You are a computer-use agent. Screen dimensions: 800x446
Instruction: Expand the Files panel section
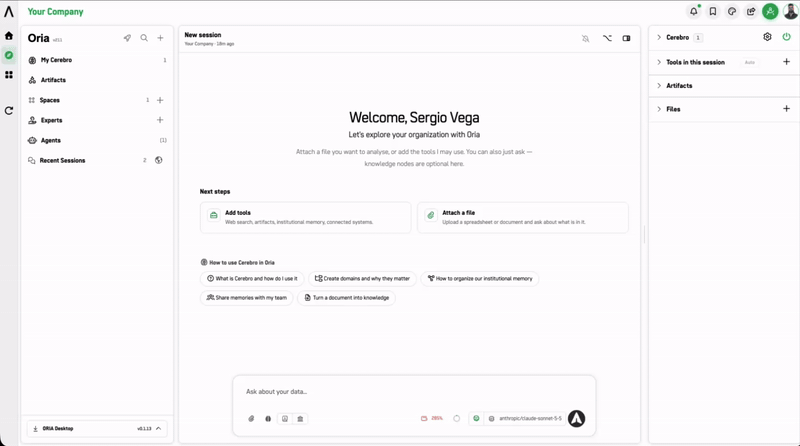659,109
